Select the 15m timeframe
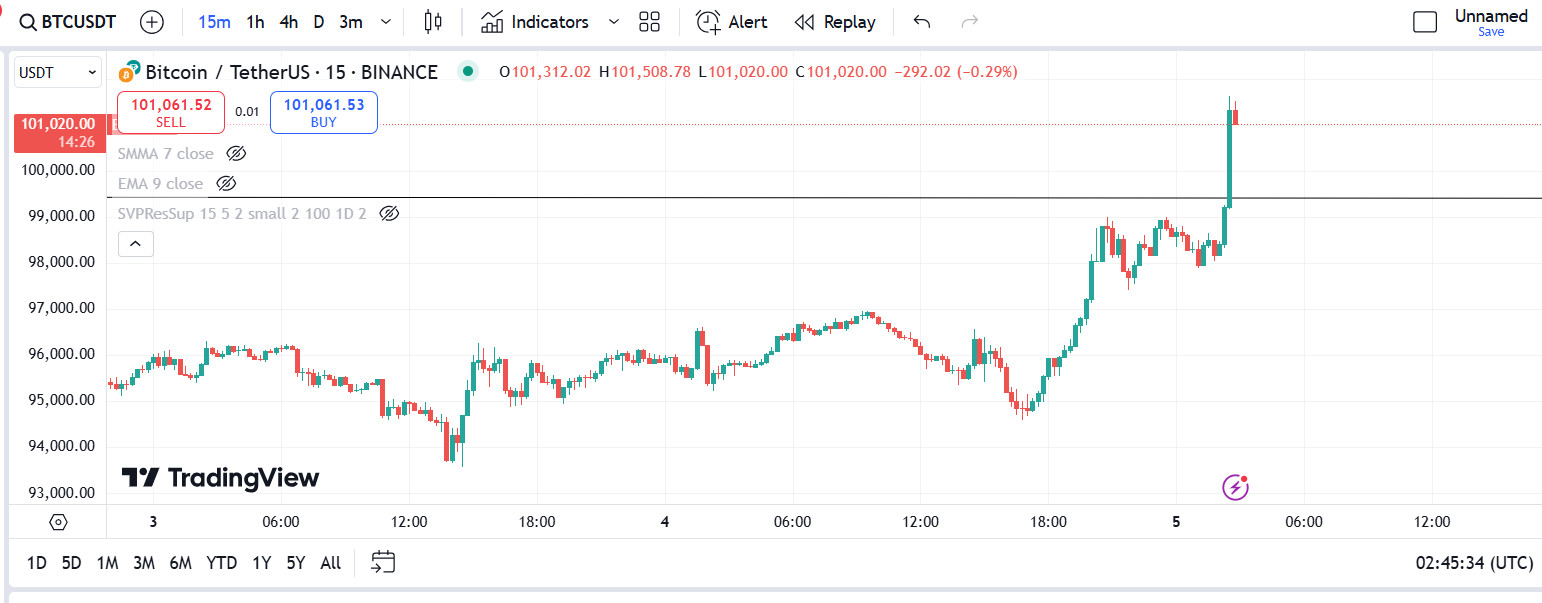The width and height of the screenshot is (1542, 603). pyautogui.click(x=214, y=22)
